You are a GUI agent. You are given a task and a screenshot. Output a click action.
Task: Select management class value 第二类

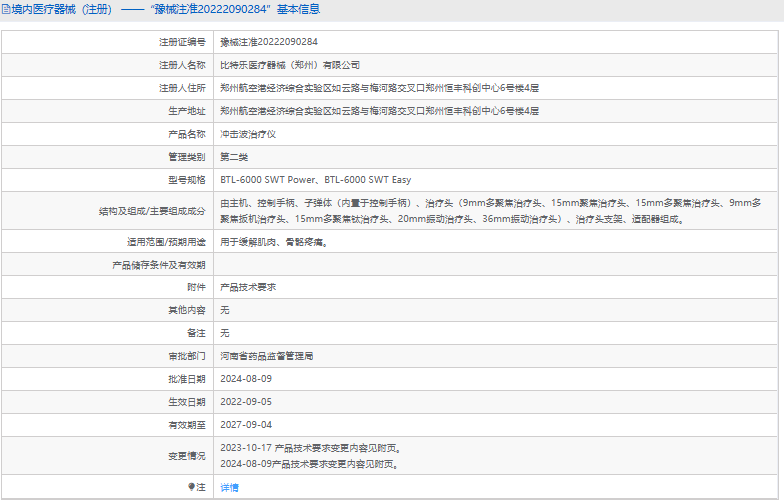234,157
